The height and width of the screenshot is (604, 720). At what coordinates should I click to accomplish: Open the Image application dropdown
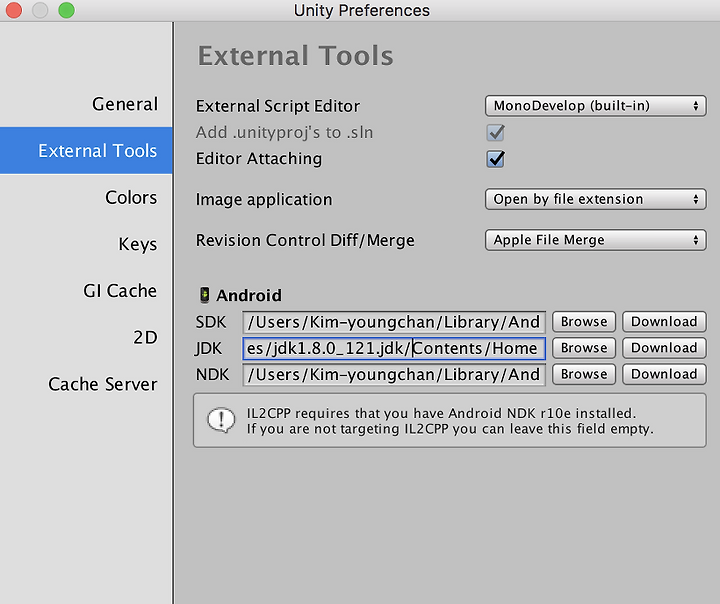596,199
